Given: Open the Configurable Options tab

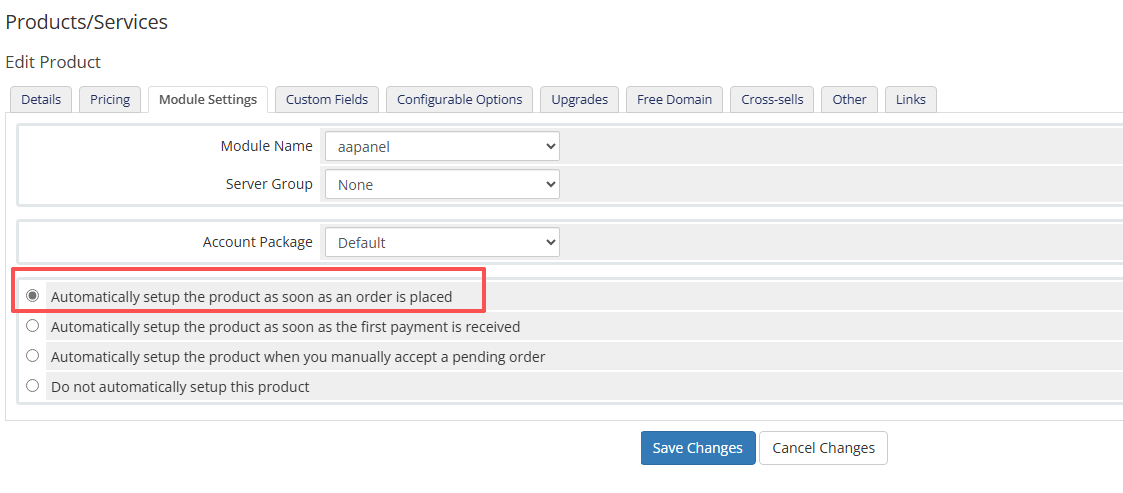Looking at the screenshot, I should (459, 99).
